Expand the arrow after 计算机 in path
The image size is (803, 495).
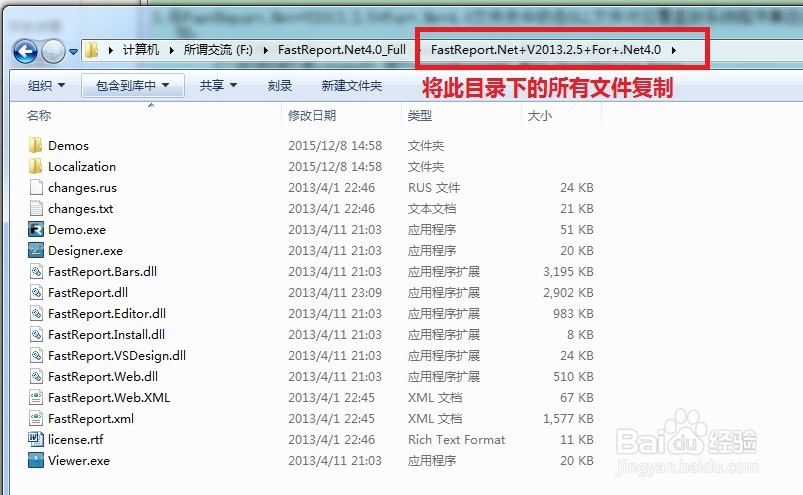pos(172,50)
